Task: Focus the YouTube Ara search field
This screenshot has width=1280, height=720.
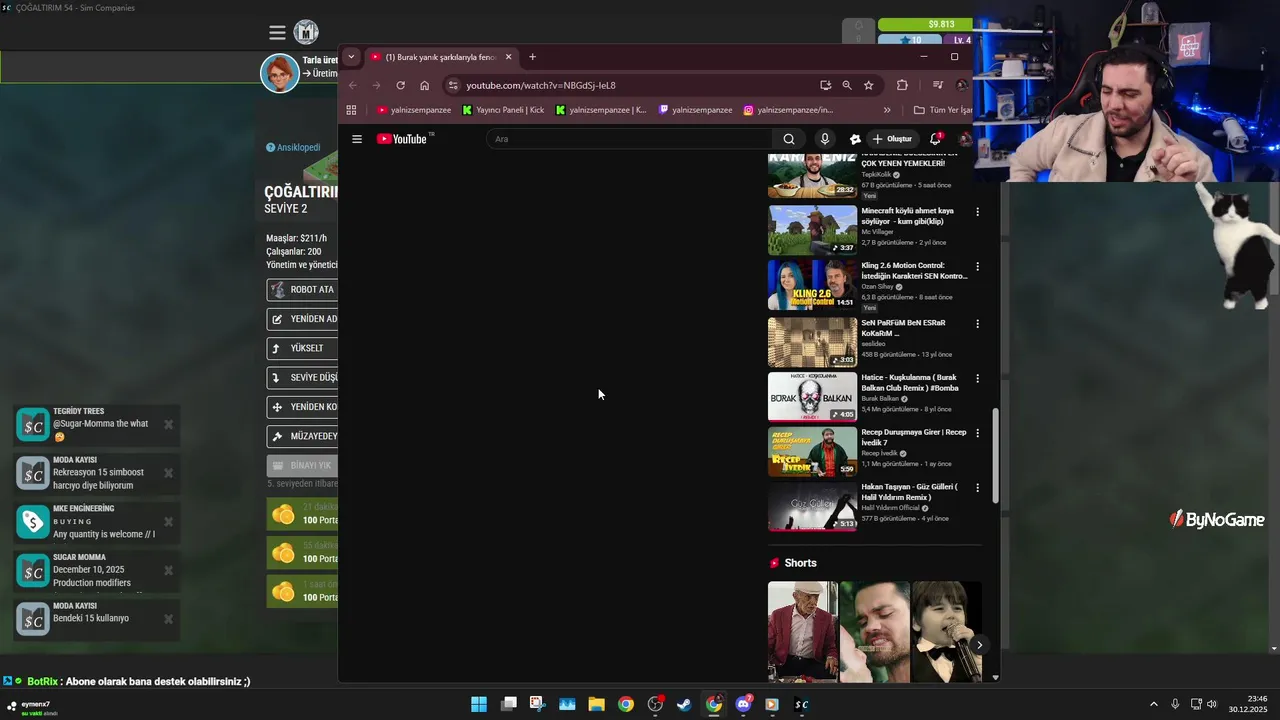Action: click(x=629, y=139)
